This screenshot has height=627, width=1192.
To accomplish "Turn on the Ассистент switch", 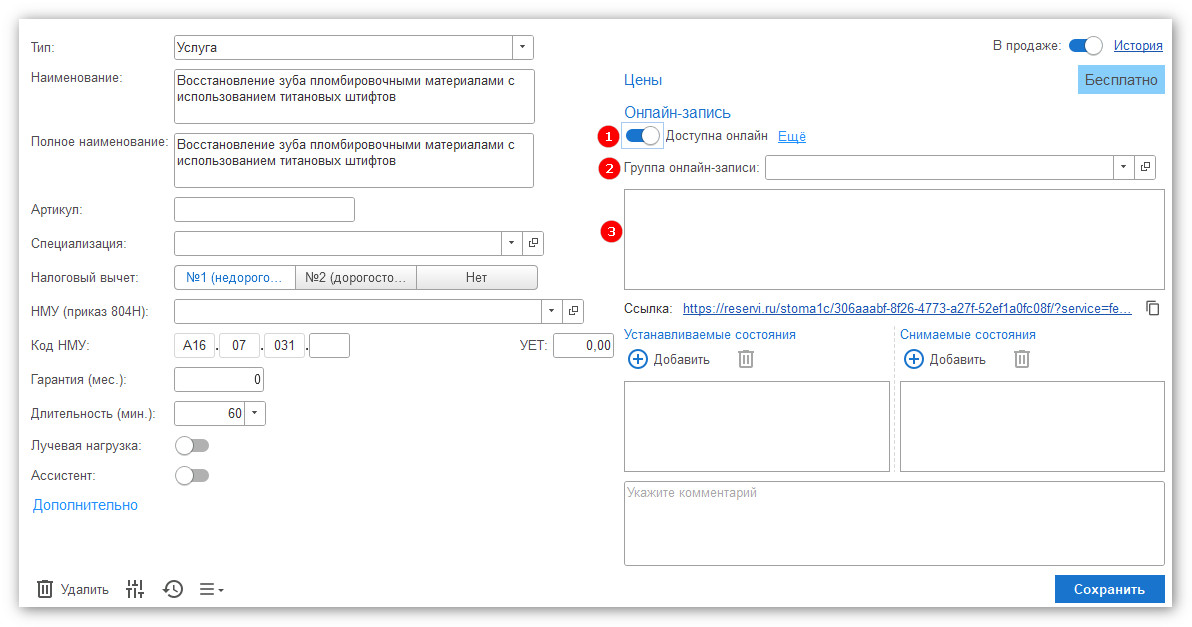I will click(192, 476).
